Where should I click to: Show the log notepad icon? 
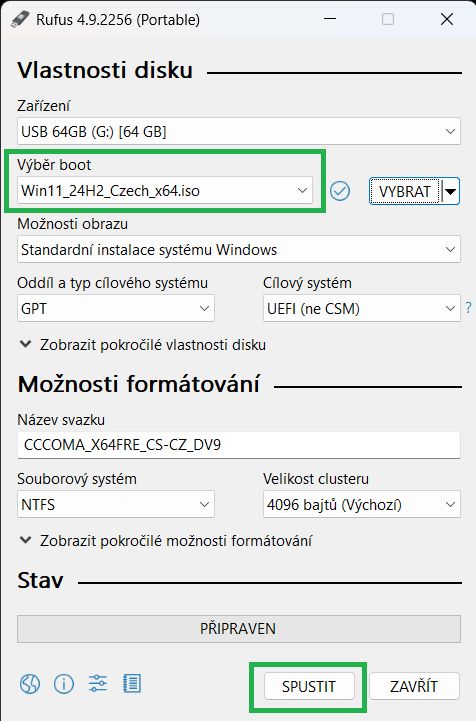tap(132, 684)
